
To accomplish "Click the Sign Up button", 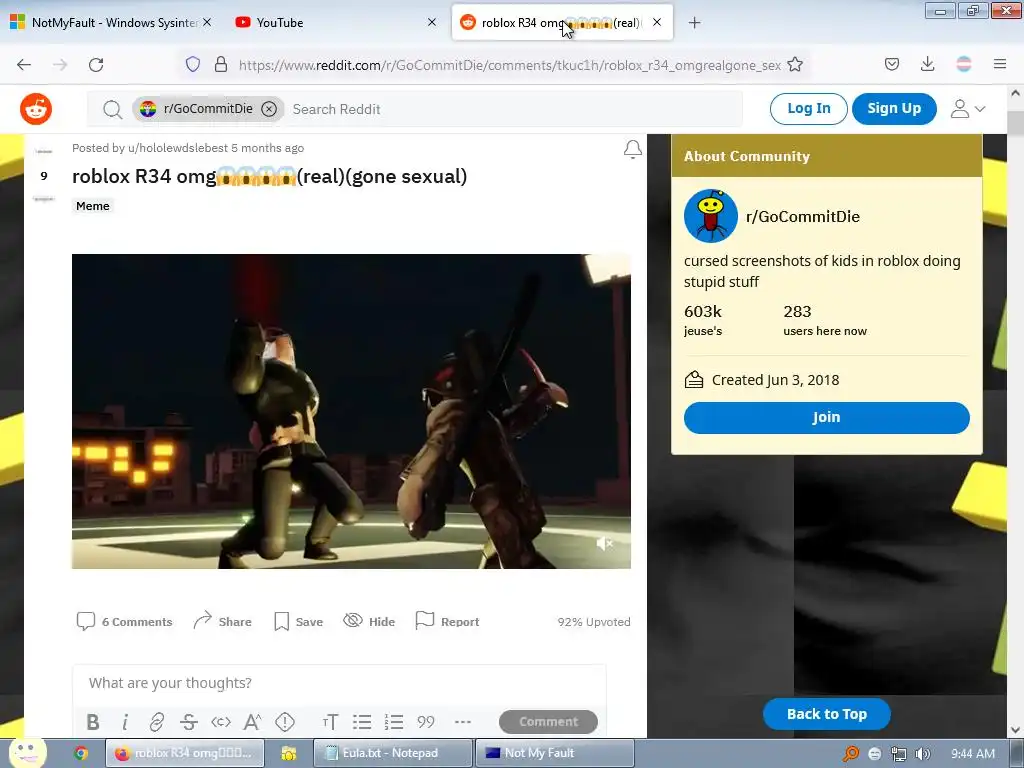I will (894, 108).
